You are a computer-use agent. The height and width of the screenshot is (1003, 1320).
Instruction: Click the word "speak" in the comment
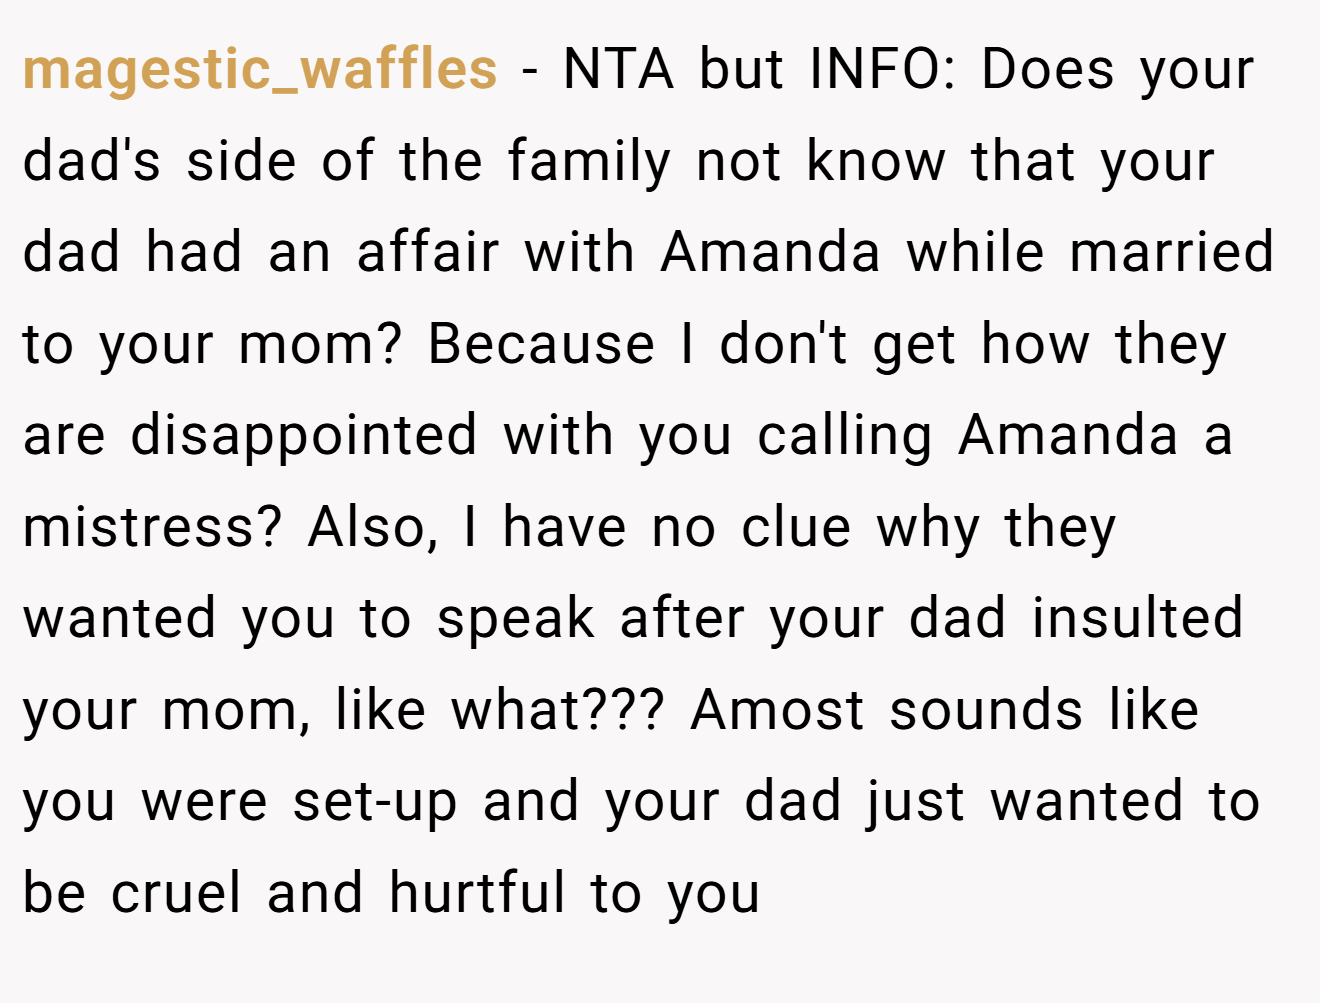click(516, 620)
